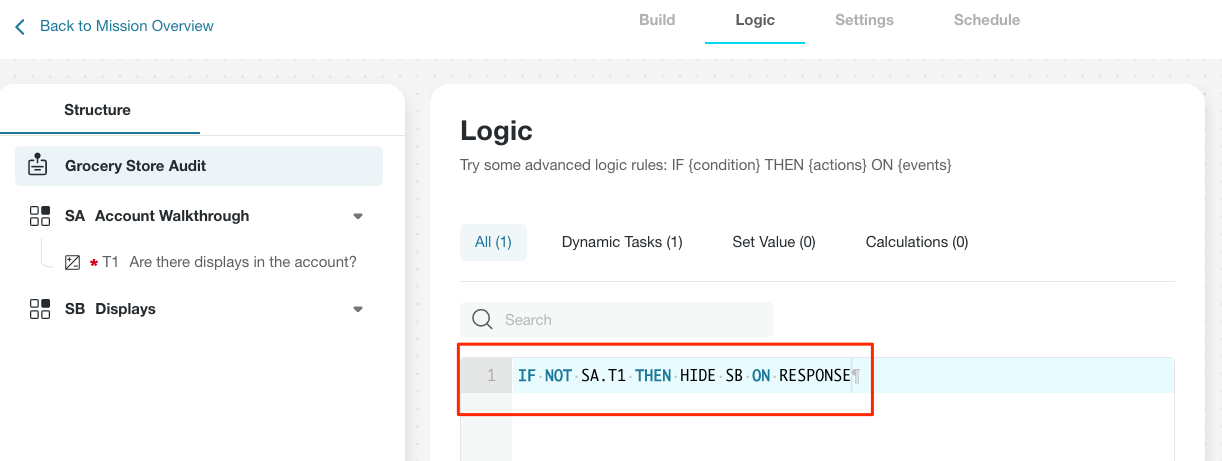Filter rules by Set Value (0)
This screenshot has height=461, width=1222.
pos(774,242)
